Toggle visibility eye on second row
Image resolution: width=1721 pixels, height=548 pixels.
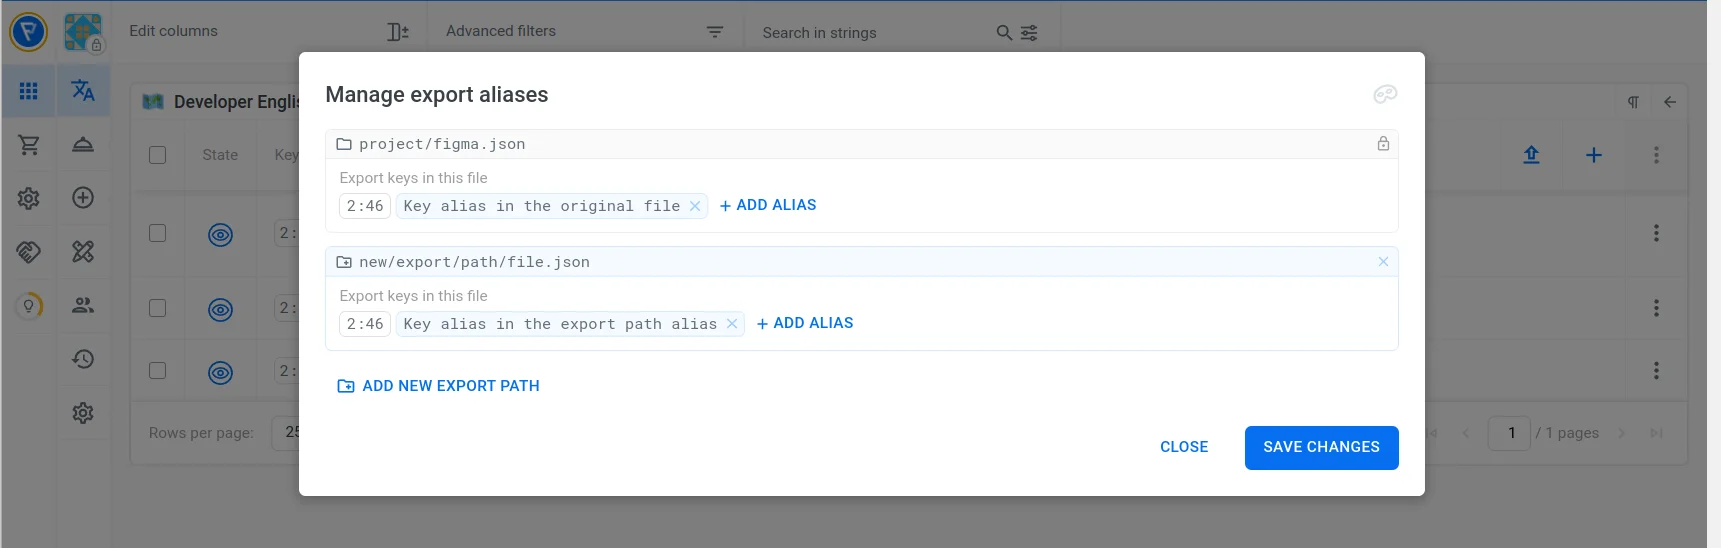220,310
